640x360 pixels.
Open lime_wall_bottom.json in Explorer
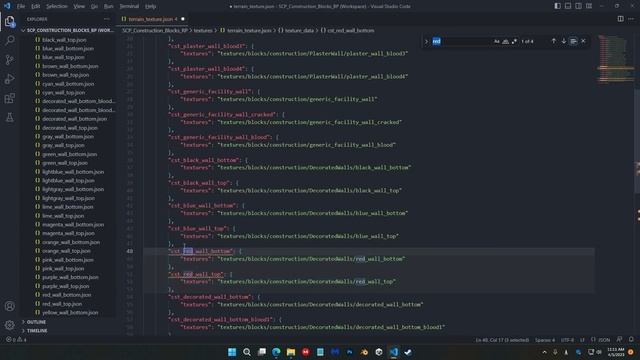[x=68, y=207]
